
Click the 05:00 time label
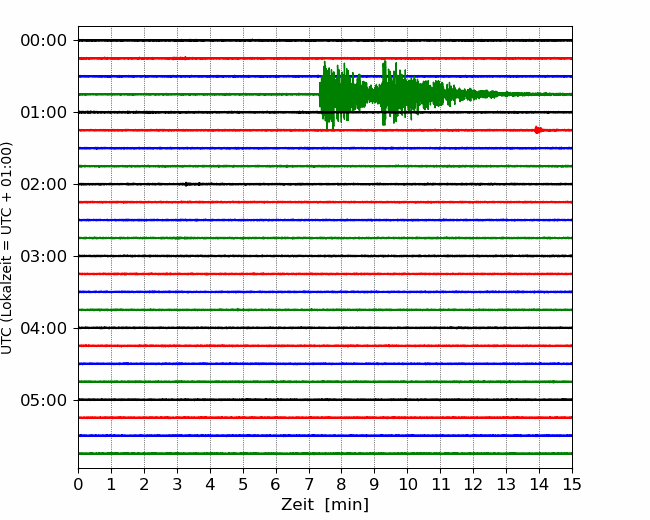[x=44, y=400]
